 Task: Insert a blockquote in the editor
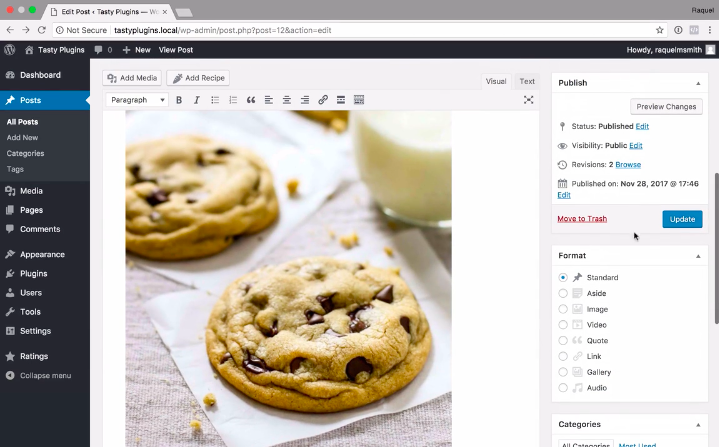251,100
